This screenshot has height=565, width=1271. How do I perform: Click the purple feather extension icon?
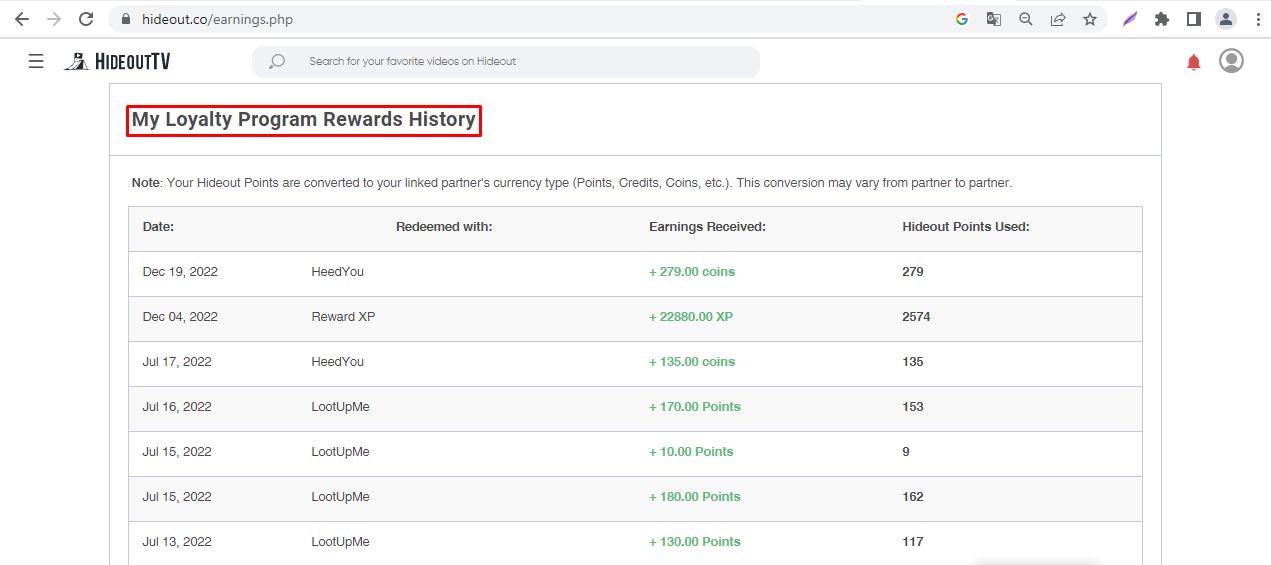[x=1130, y=19]
